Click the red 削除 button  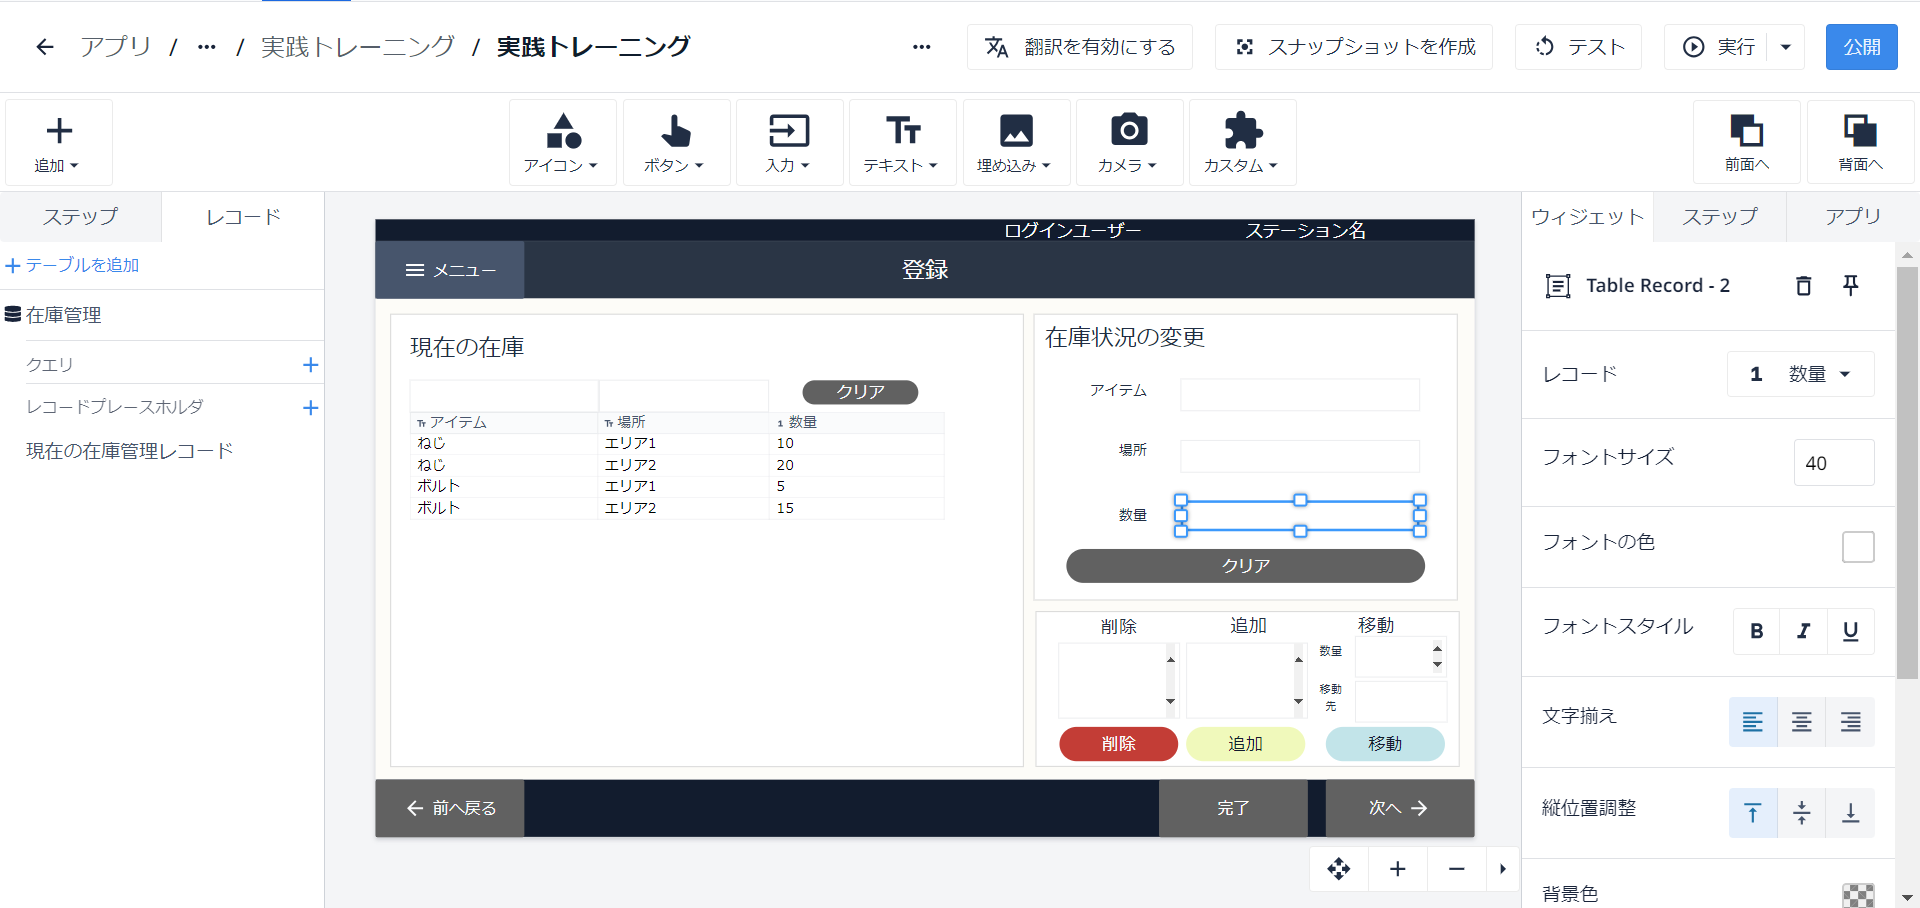tap(1118, 744)
